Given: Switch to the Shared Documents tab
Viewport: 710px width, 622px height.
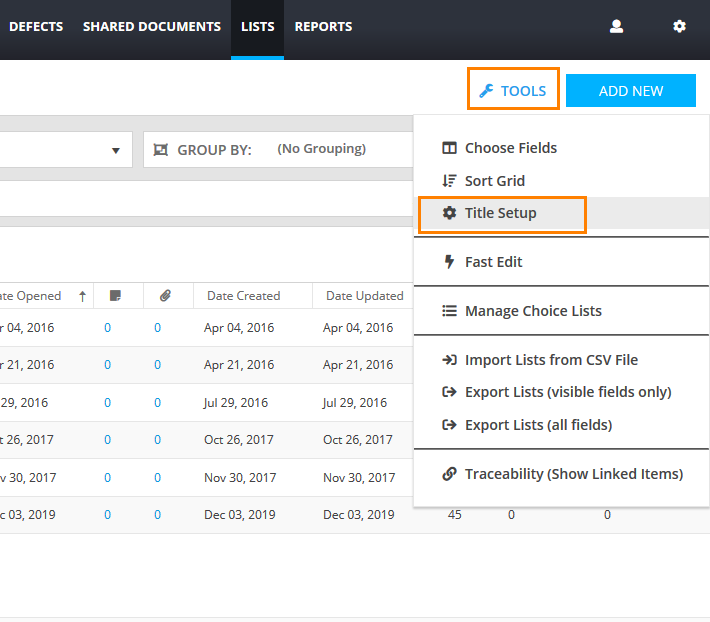Looking at the screenshot, I should click(152, 27).
